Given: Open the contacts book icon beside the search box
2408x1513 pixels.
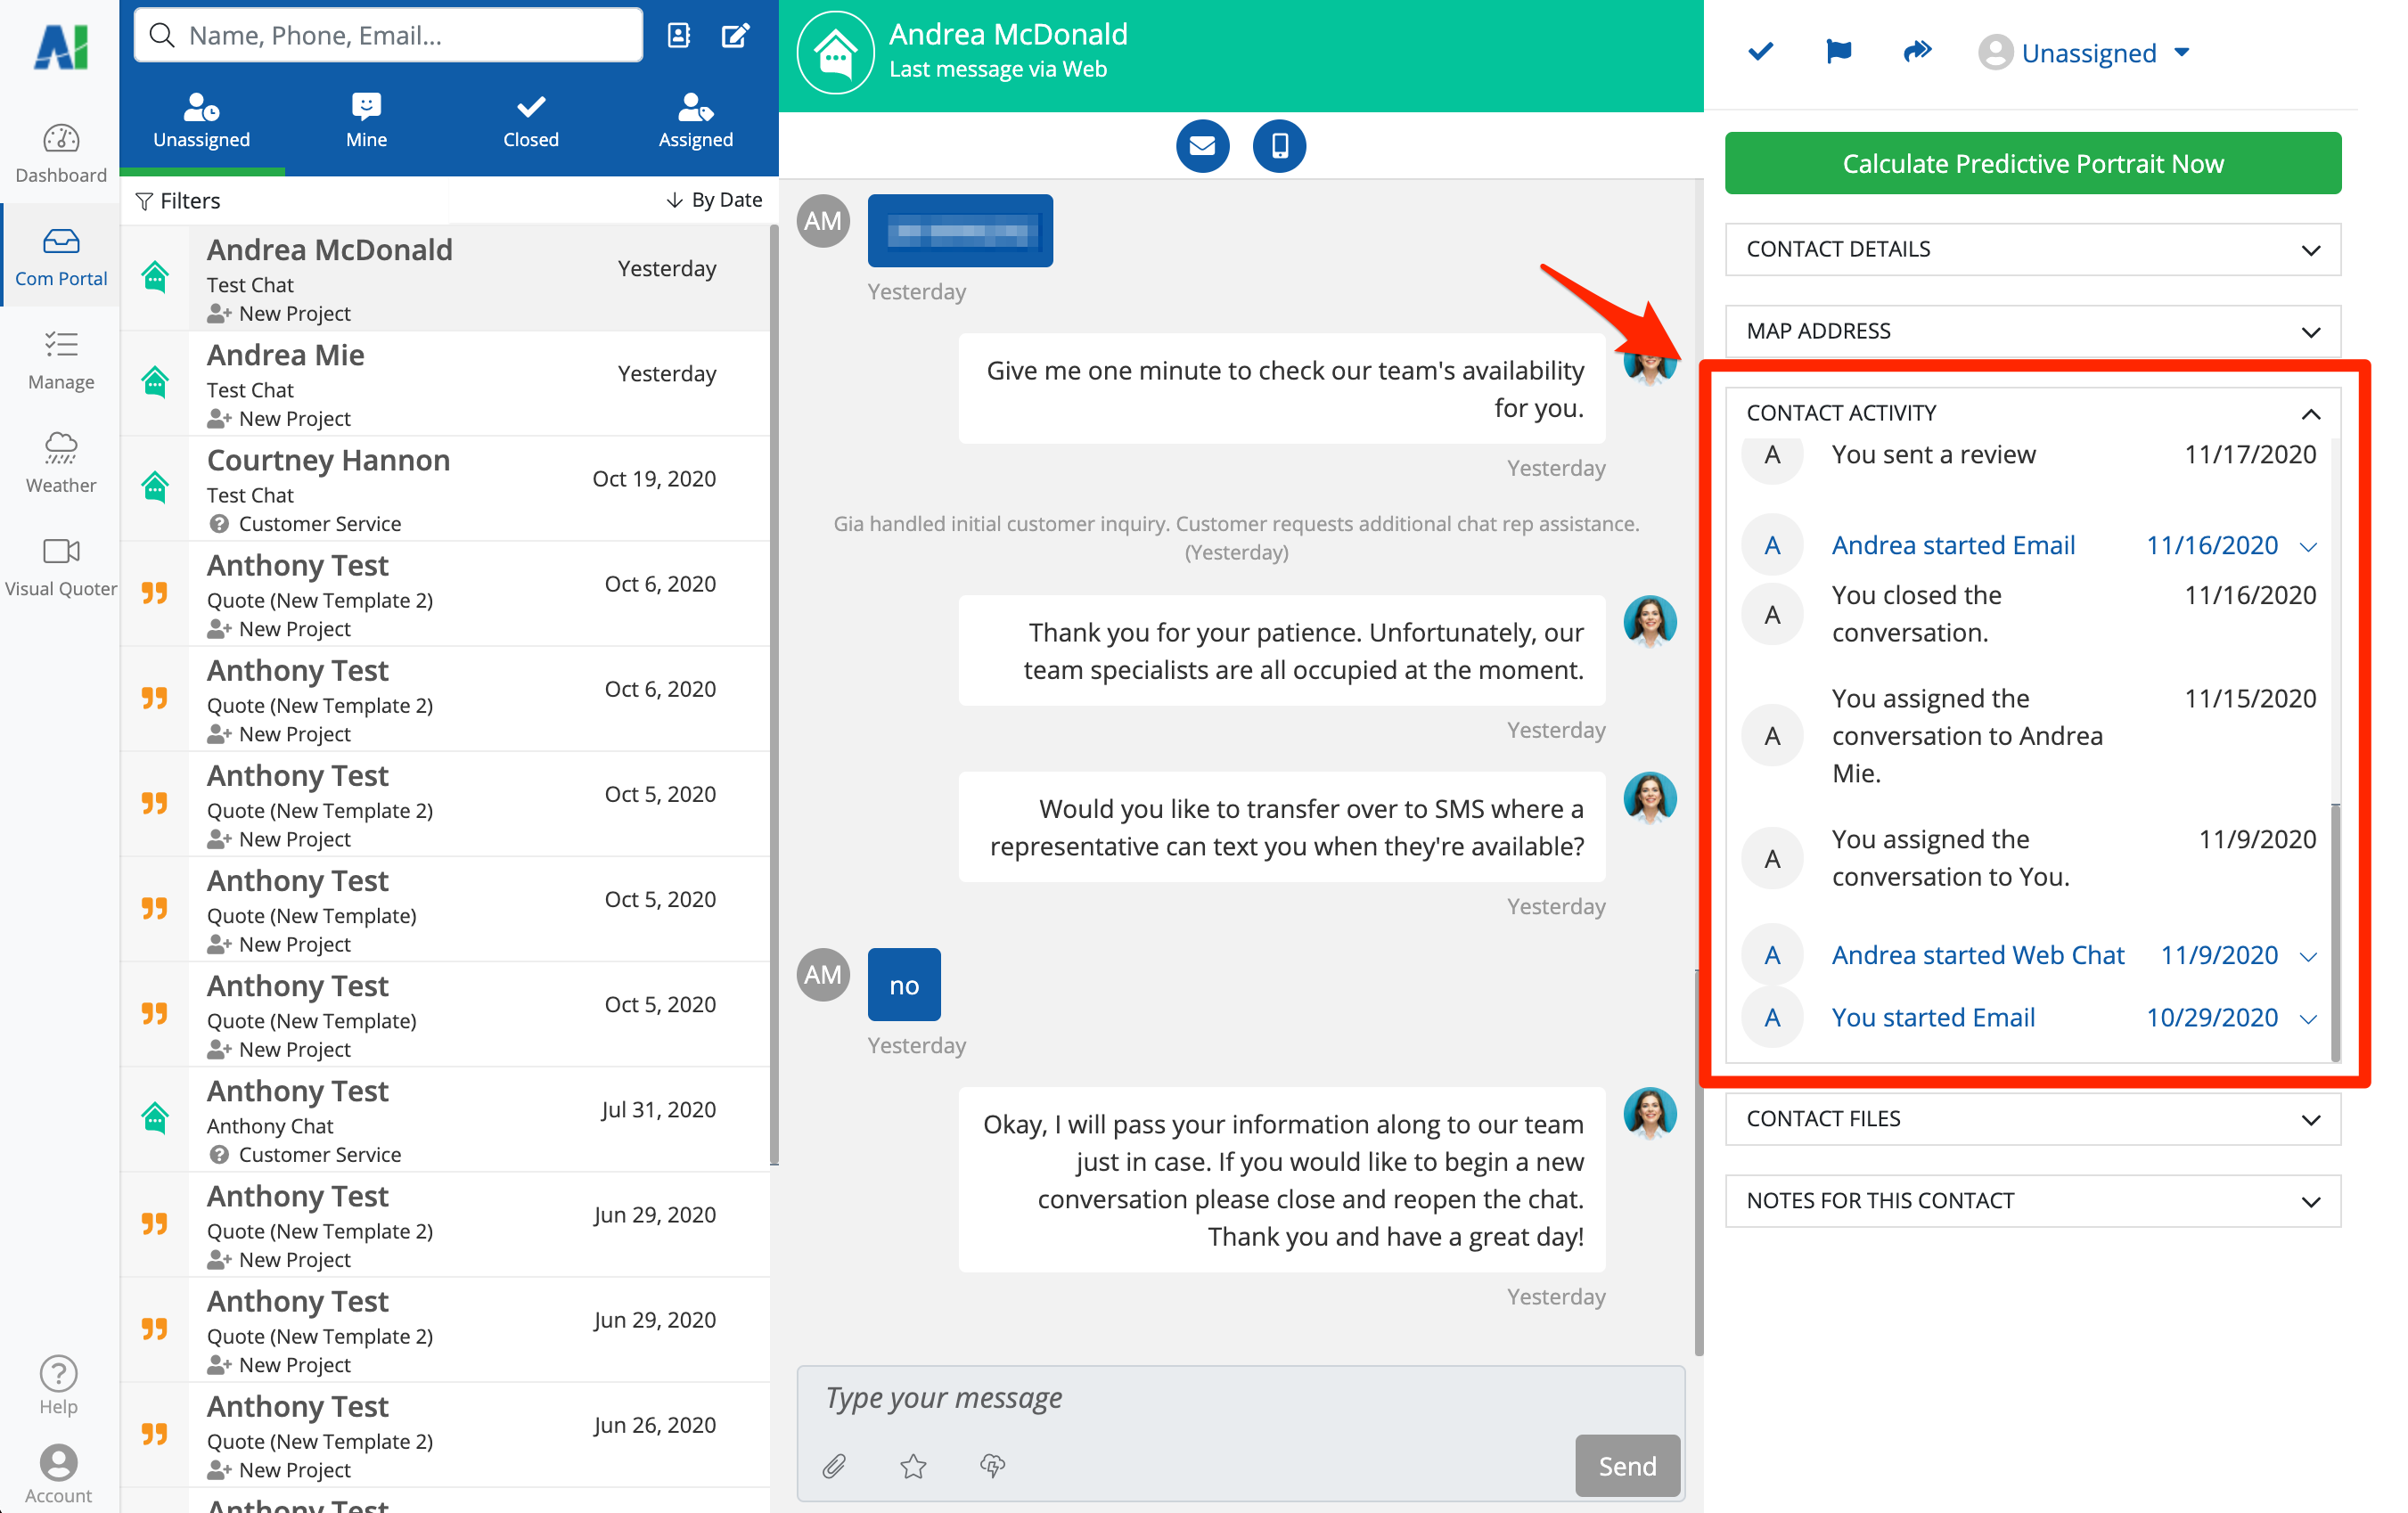Looking at the screenshot, I should click(x=679, y=36).
